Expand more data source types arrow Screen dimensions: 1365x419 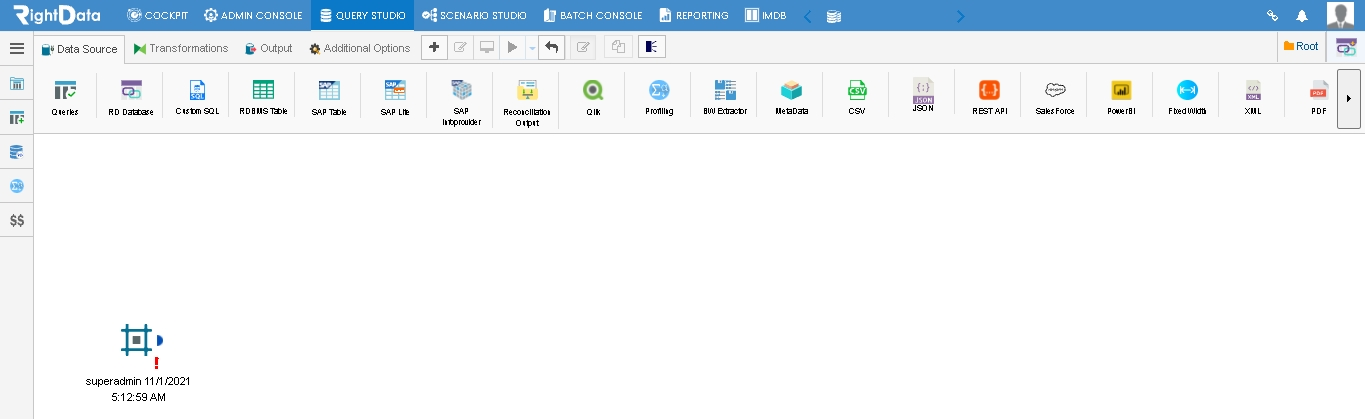pos(1349,99)
